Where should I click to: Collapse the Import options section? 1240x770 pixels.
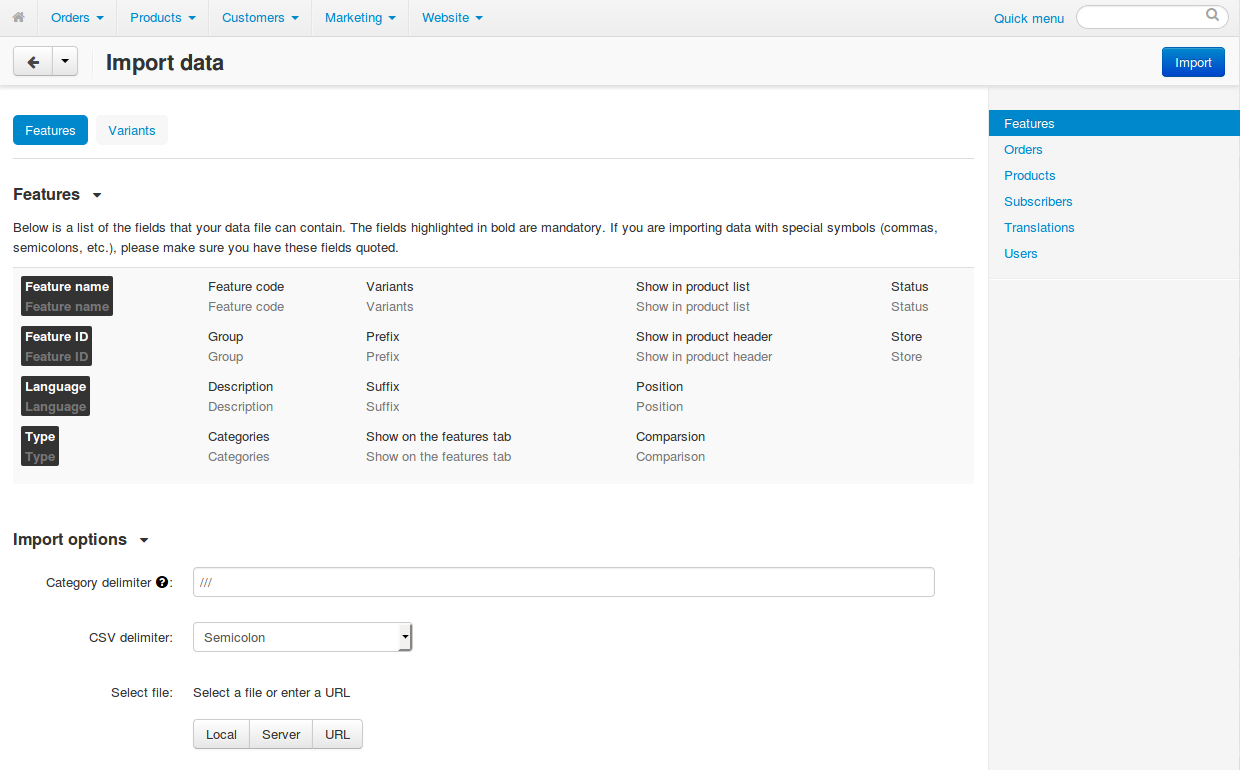[81, 539]
